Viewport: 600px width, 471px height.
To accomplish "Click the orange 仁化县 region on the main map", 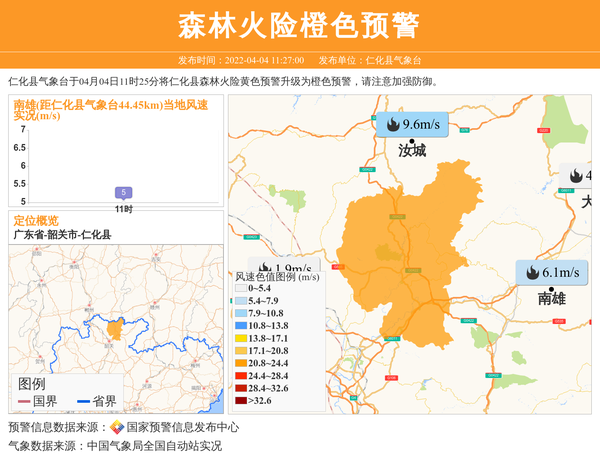I will tap(400, 260).
